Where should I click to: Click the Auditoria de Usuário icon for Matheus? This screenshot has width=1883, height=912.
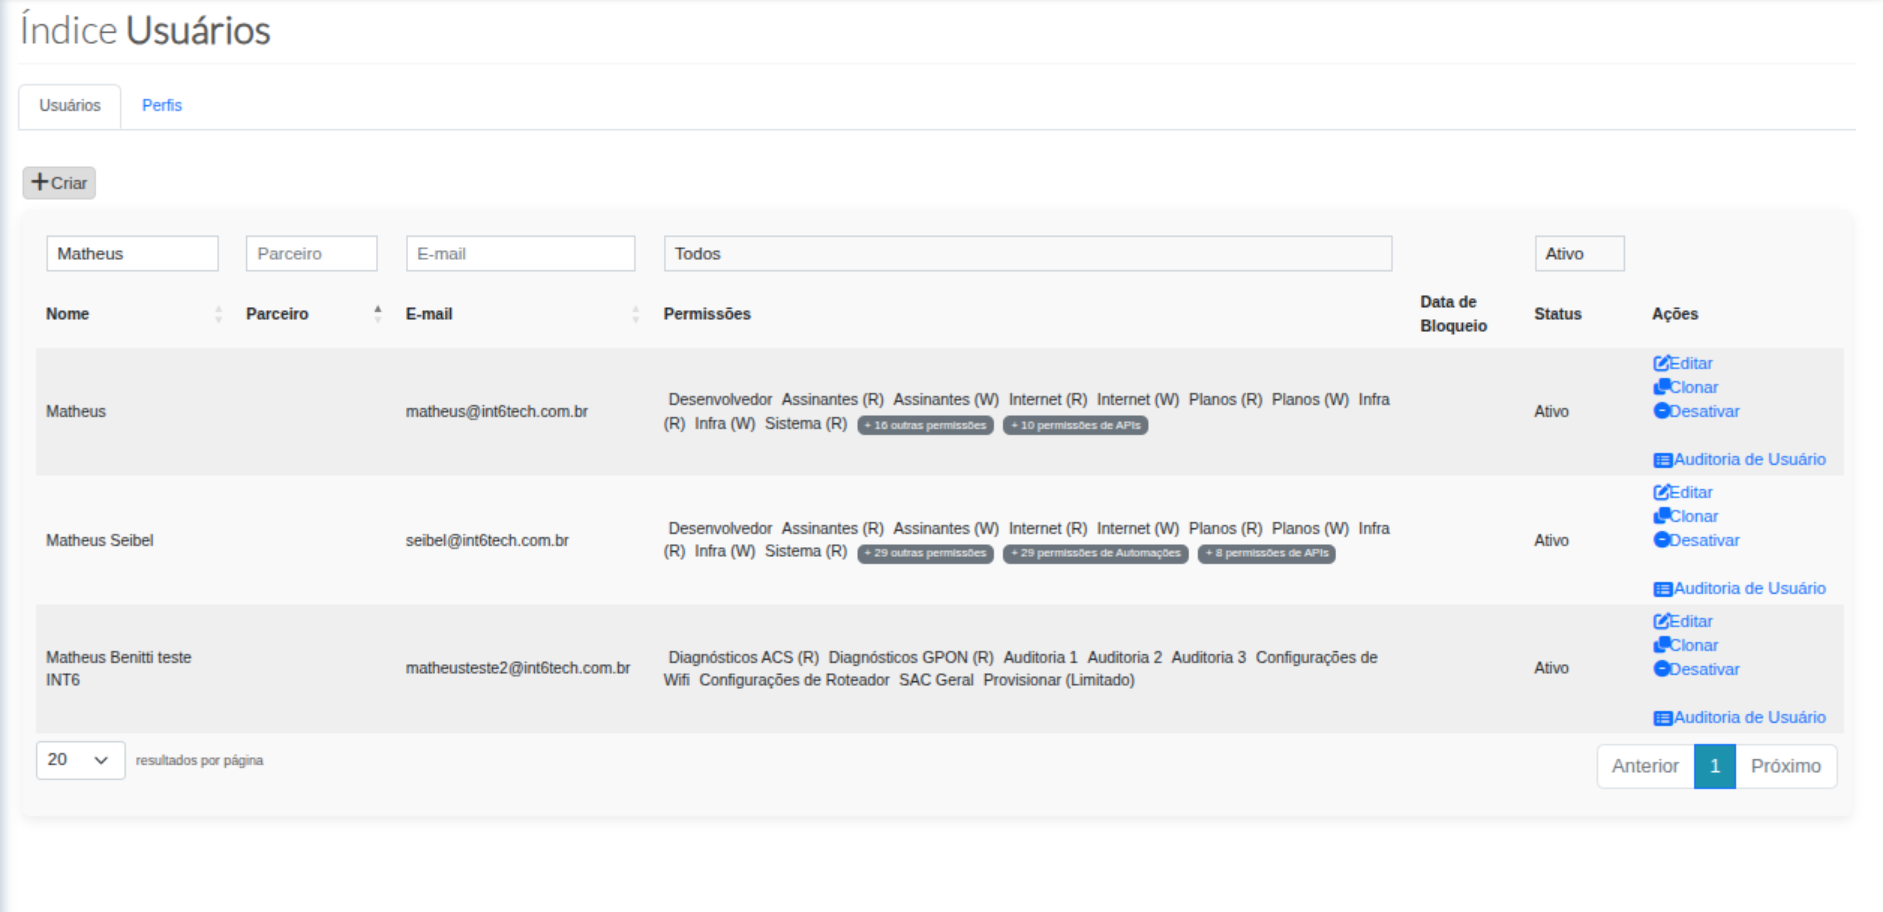(1663, 460)
